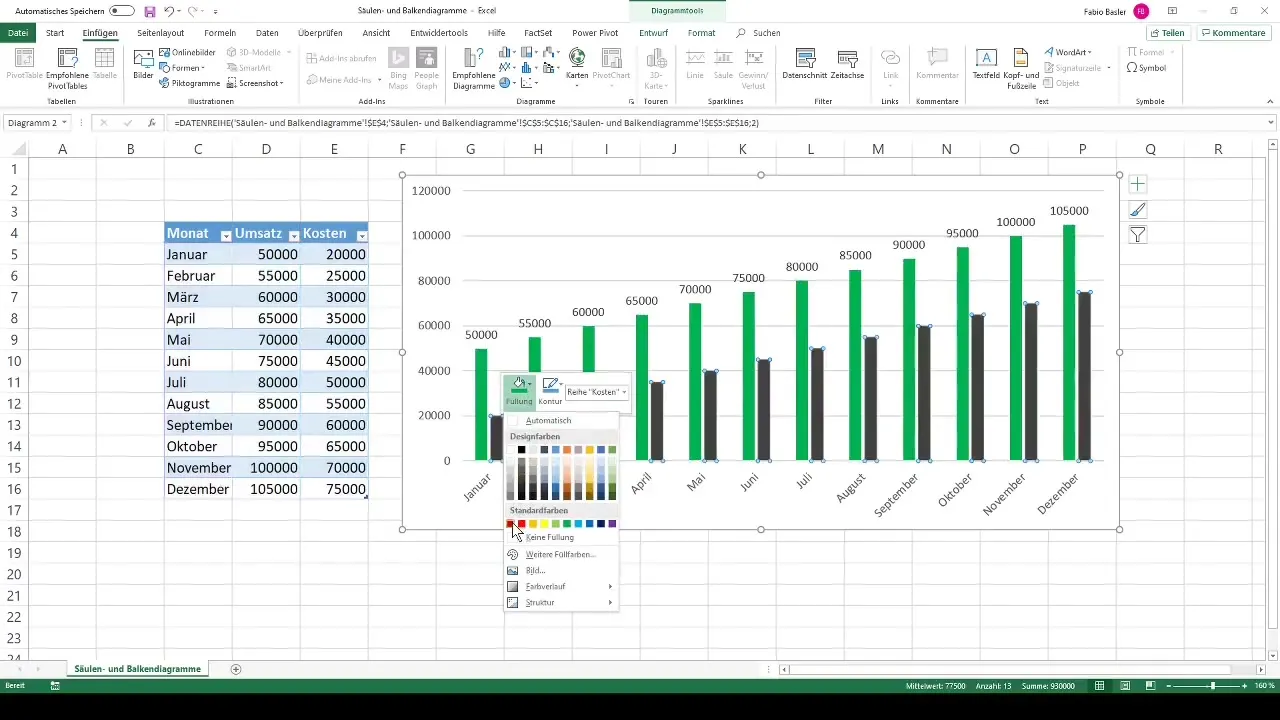Click the Kommentare button
The height and width of the screenshot is (720, 1280).
tap(1233, 33)
